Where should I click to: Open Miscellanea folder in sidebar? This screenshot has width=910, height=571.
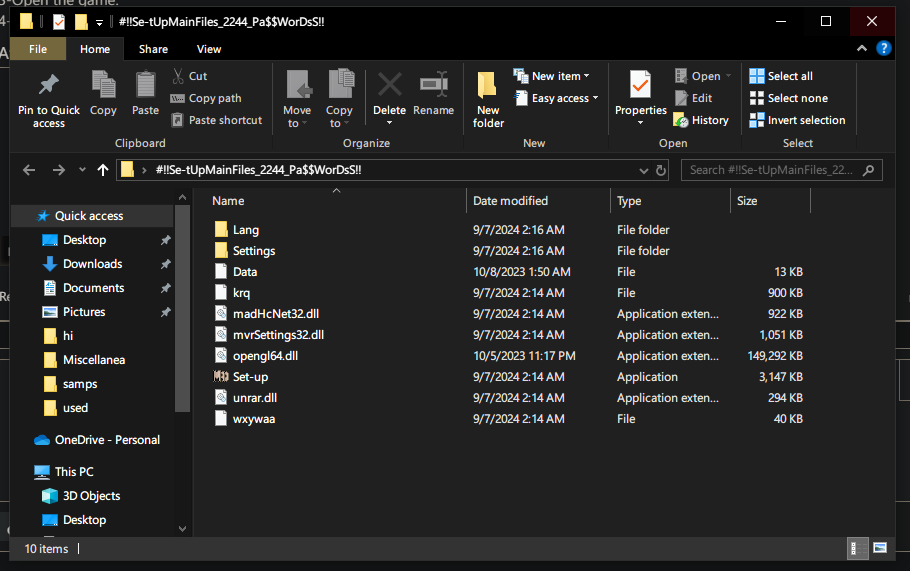tap(93, 360)
